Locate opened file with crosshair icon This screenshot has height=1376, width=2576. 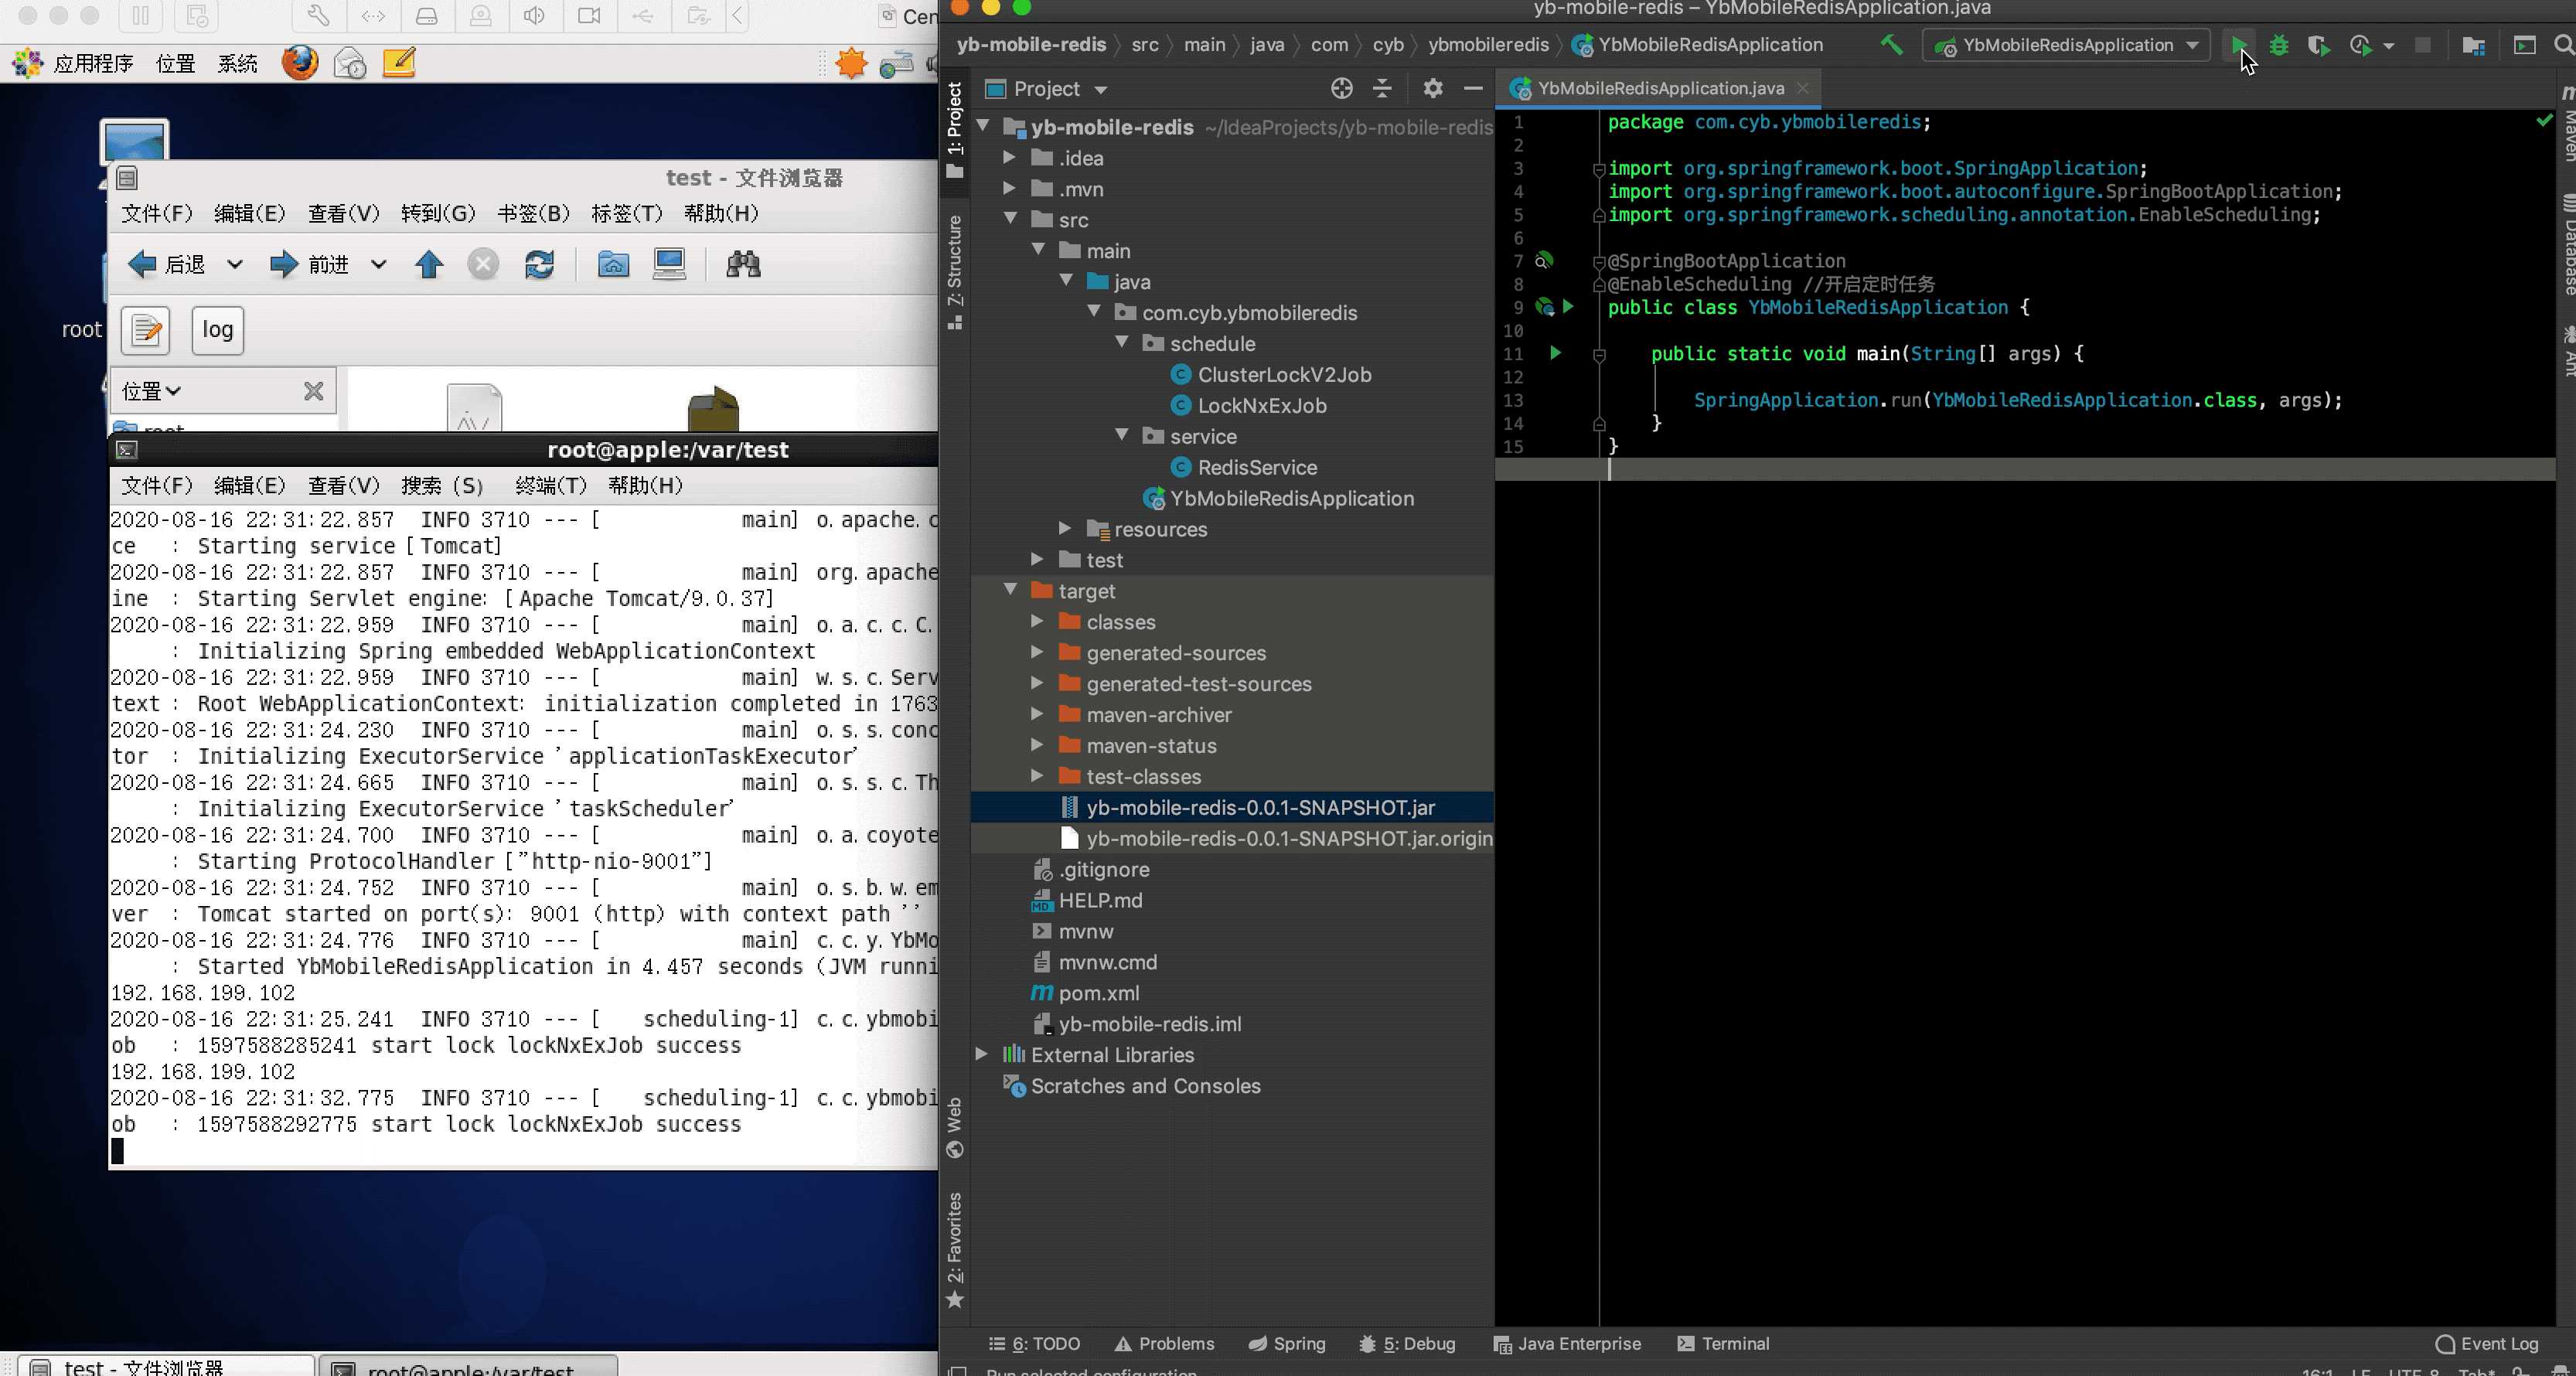tap(1342, 88)
